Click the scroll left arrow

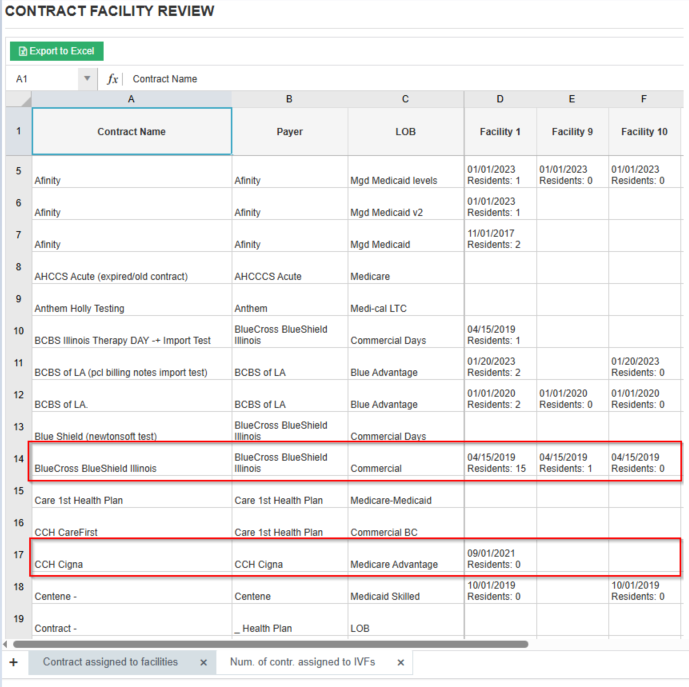(x=5, y=644)
